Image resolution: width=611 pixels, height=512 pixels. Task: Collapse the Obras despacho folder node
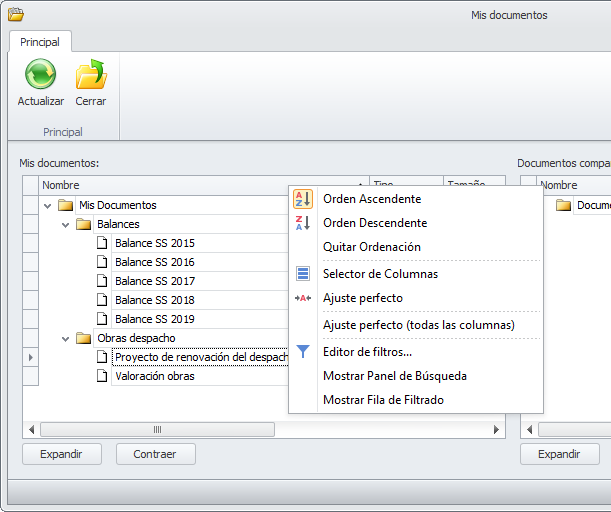point(65,339)
